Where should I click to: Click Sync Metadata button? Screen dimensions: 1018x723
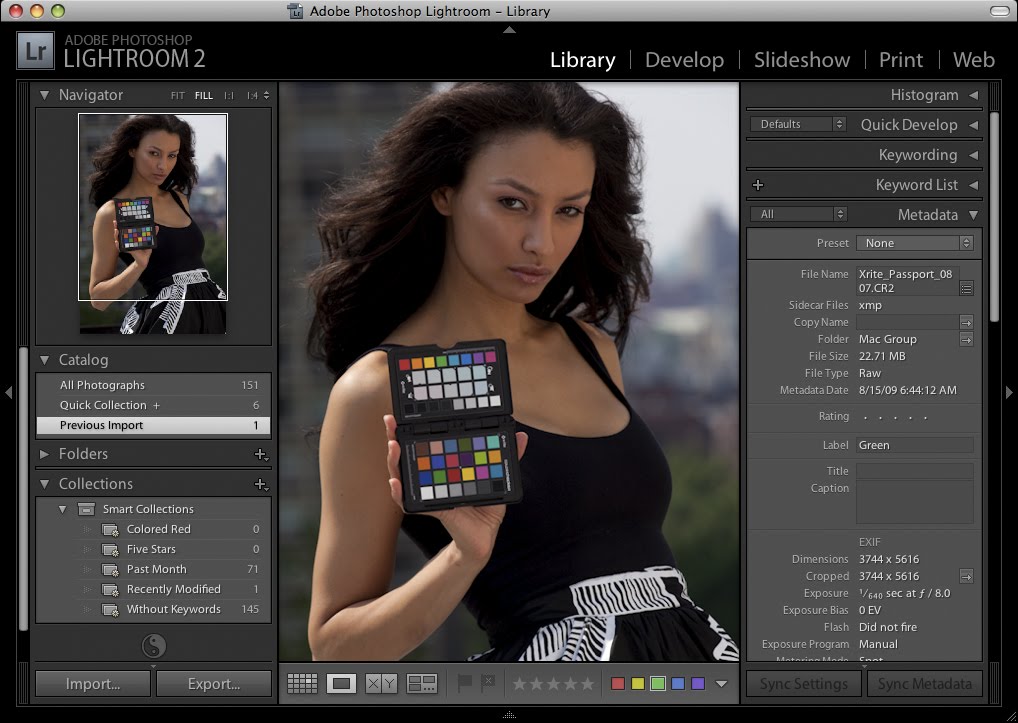click(x=925, y=683)
